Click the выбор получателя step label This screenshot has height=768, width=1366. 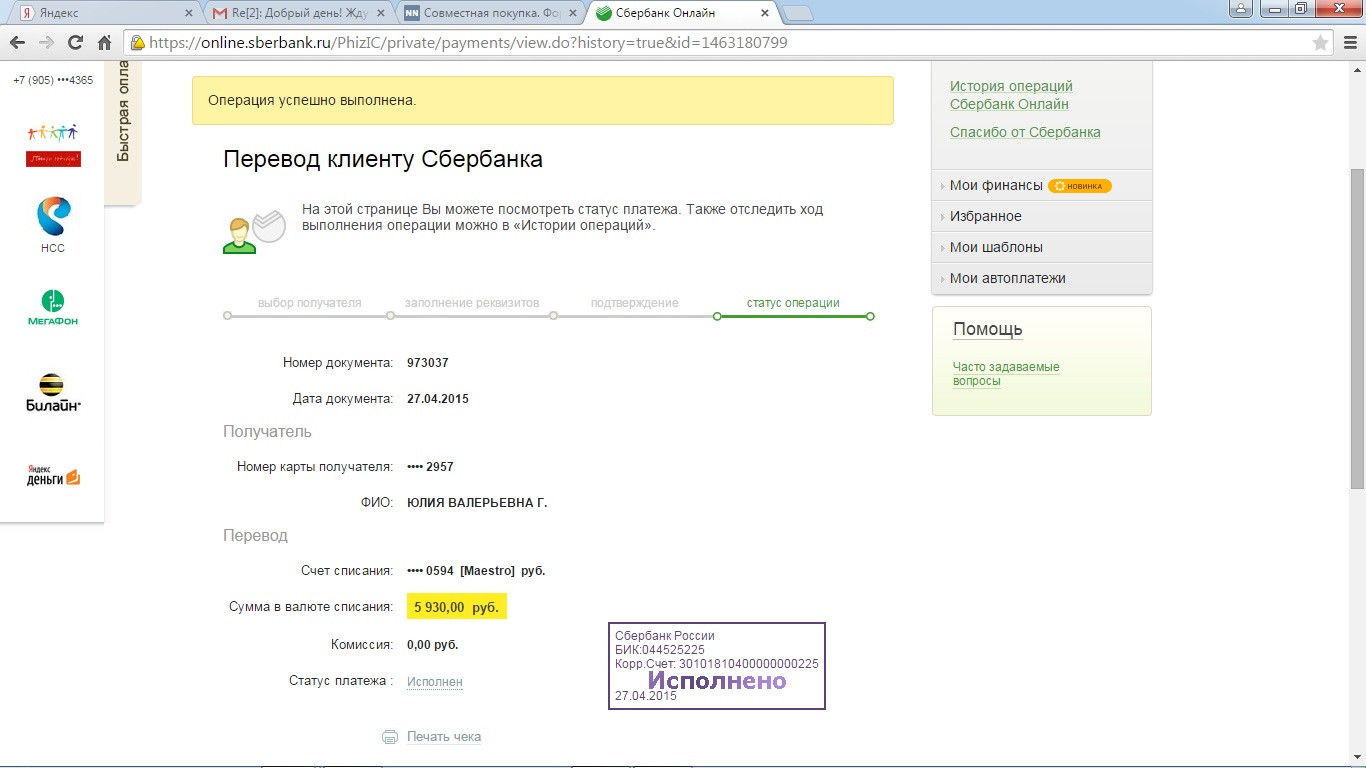[x=310, y=303]
